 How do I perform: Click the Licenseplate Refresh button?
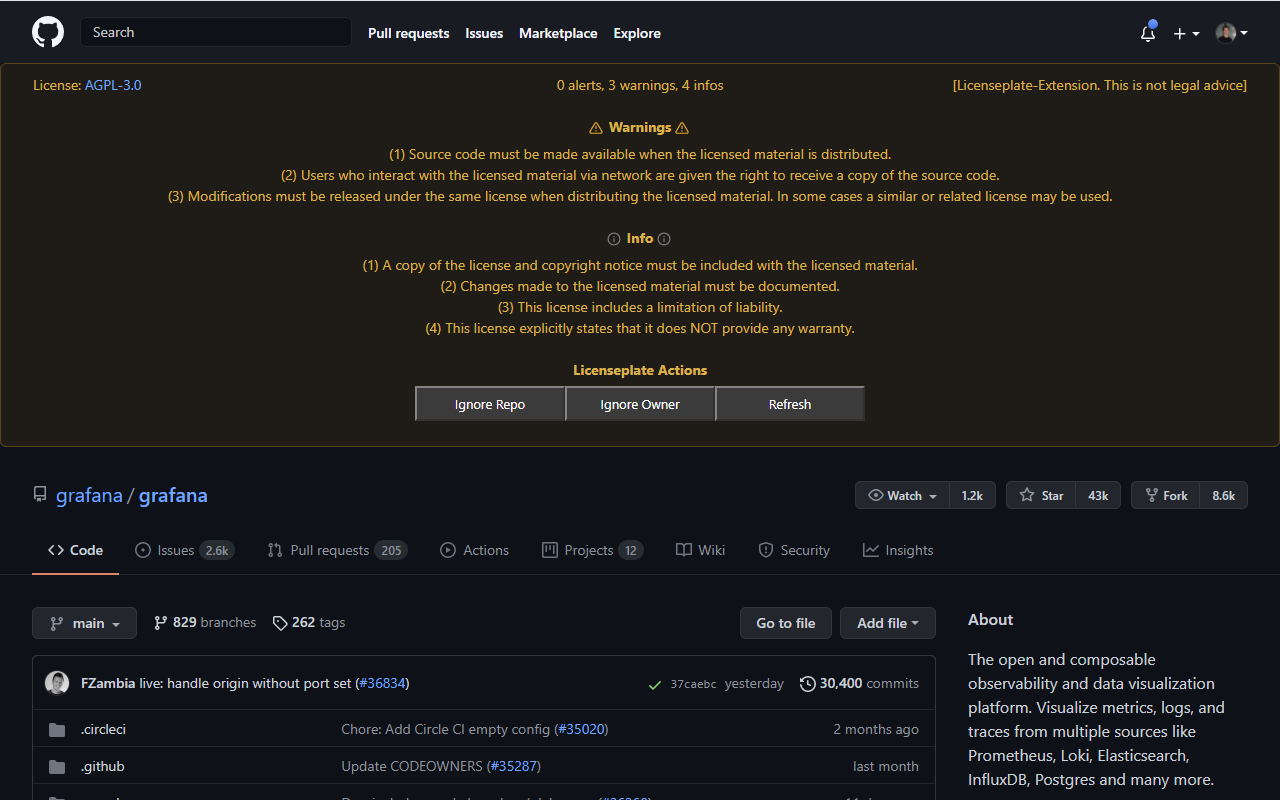pos(790,404)
